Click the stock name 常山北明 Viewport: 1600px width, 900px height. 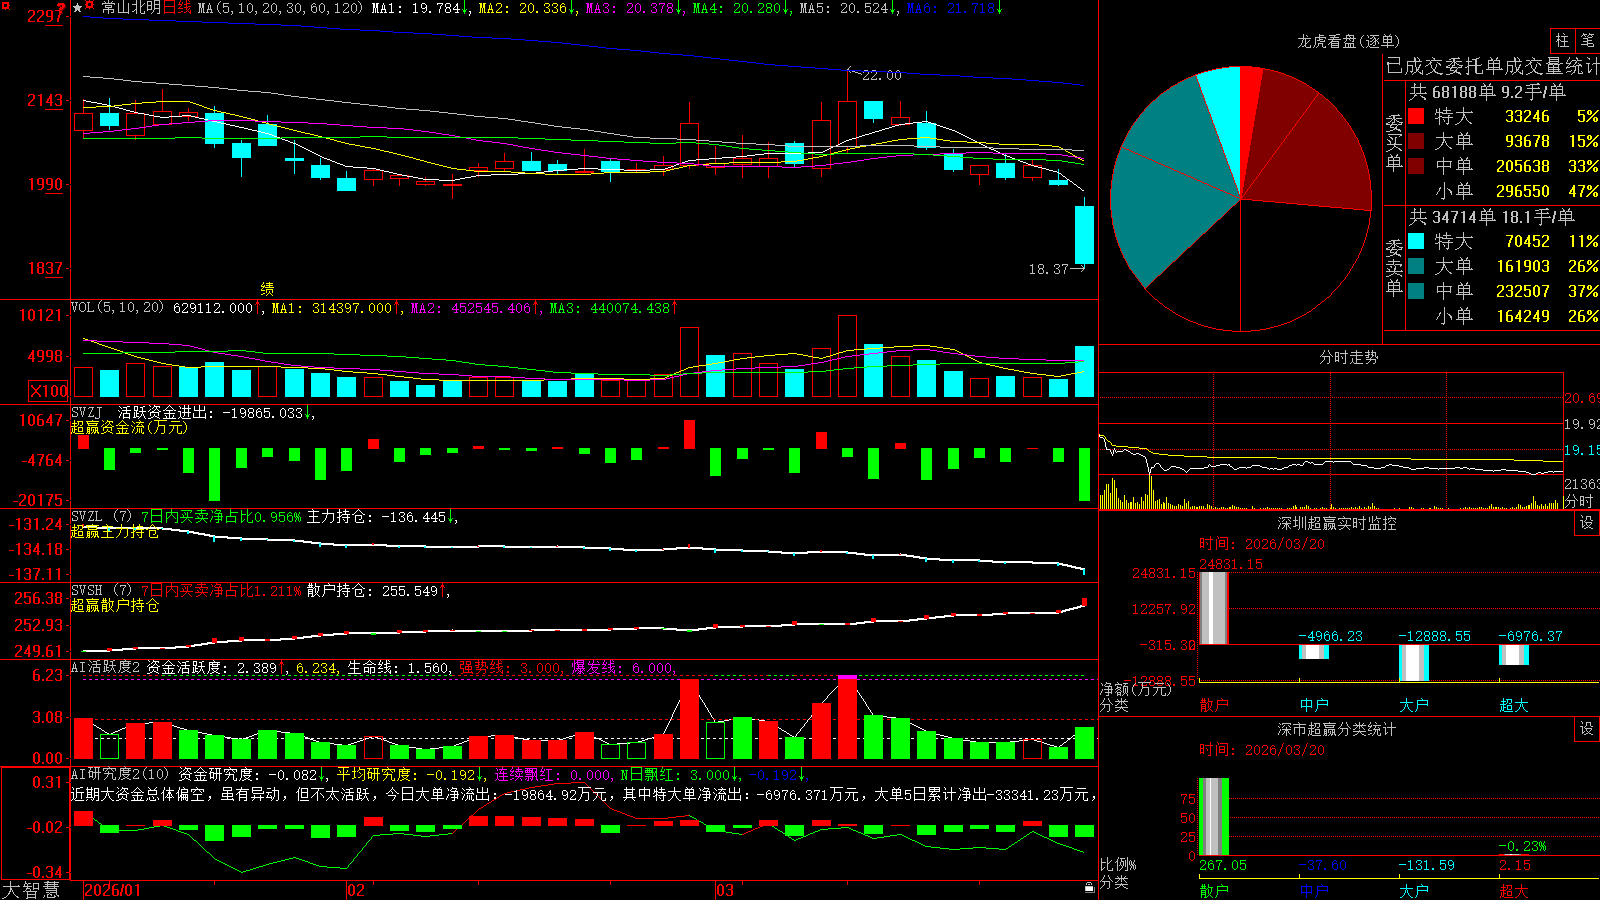pyautogui.click(x=130, y=8)
